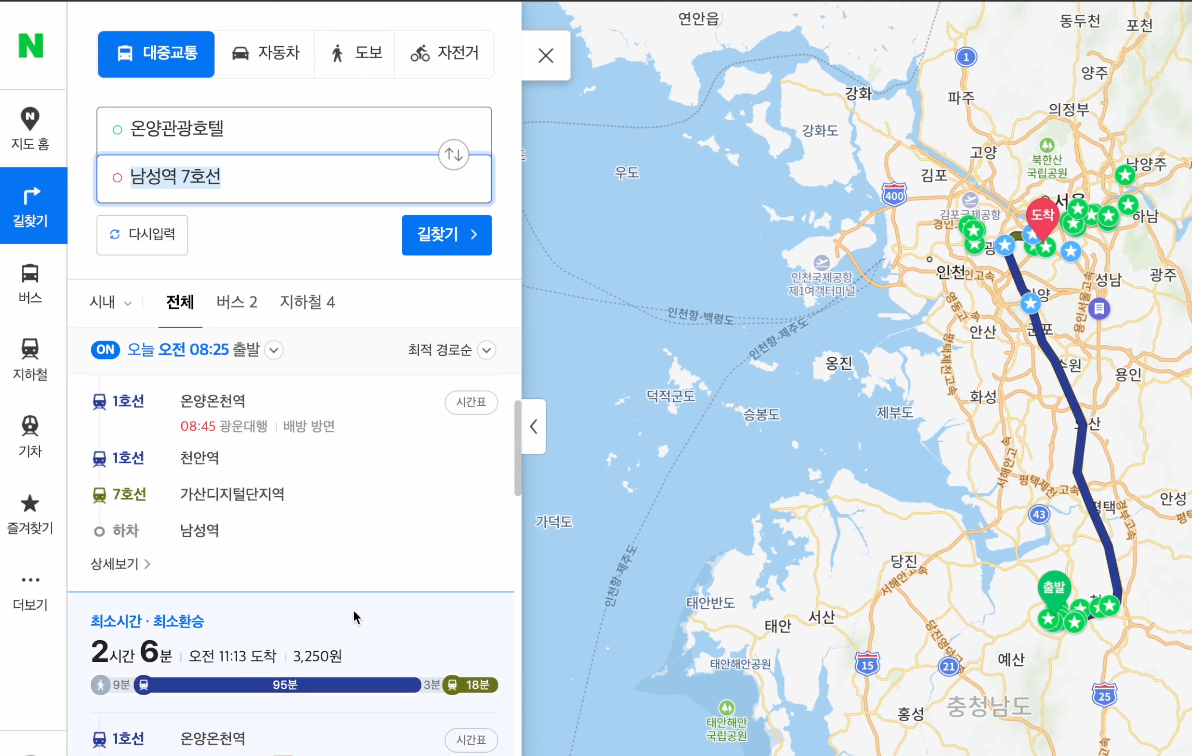This screenshot has height=756, width=1192.
Task: Click 남성역 하차 step
Action: click(200, 530)
